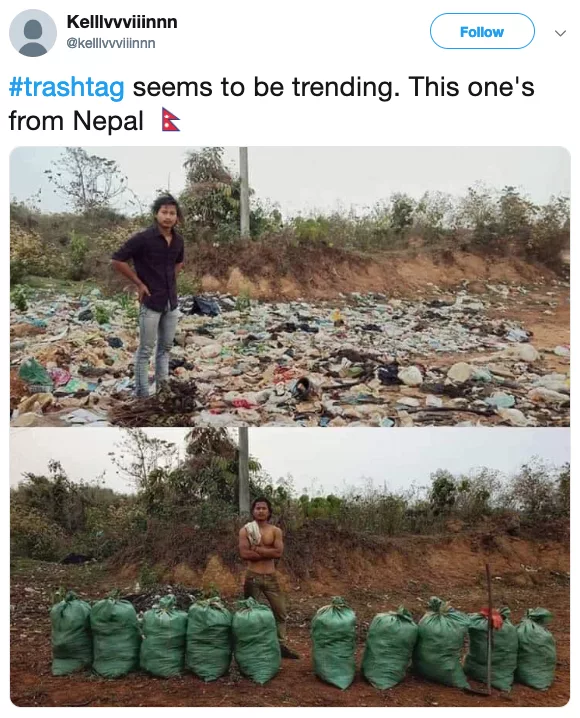
Task: Open the #trashtag hashtag link
Action: 66,87
